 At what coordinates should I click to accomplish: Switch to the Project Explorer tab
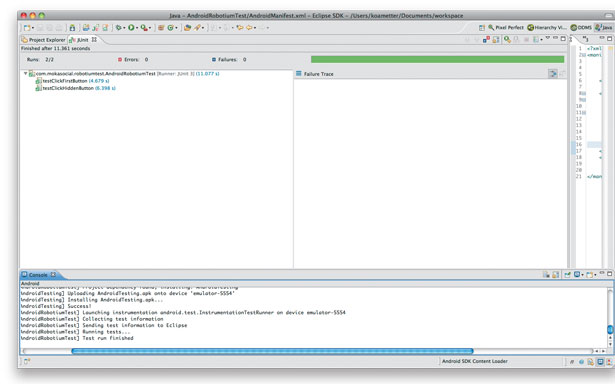pyautogui.click(x=44, y=40)
